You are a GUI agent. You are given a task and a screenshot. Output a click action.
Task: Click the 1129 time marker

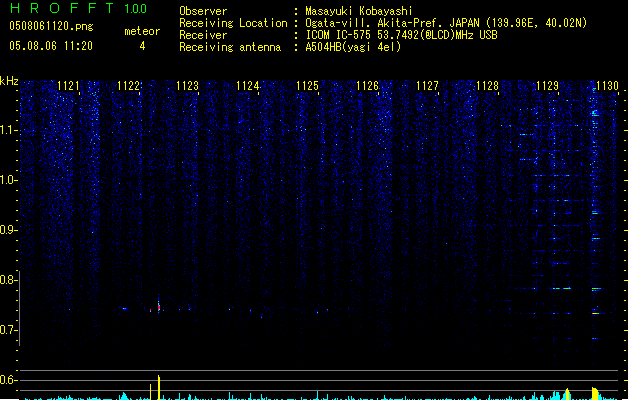(x=547, y=86)
